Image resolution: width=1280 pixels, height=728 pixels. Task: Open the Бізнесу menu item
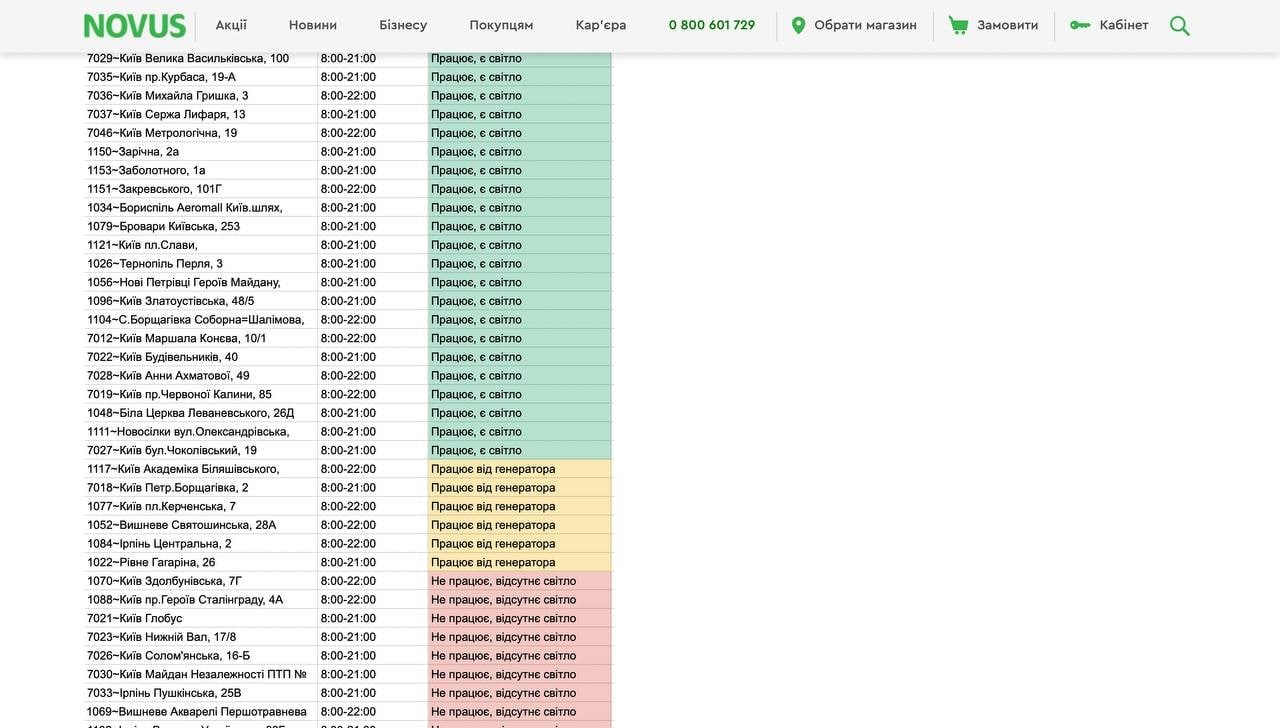pyautogui.click(x=403, y=25)
